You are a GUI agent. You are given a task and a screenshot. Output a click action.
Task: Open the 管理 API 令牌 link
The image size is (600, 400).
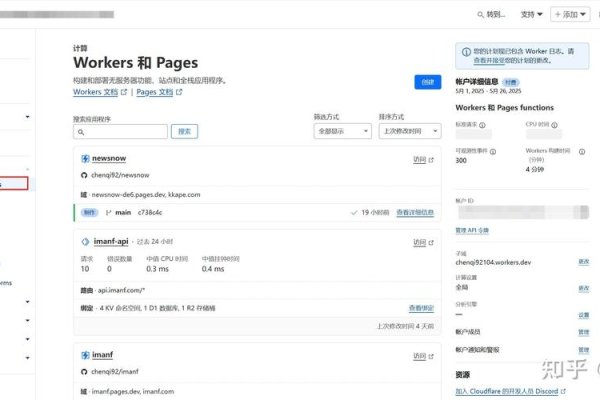472,230
